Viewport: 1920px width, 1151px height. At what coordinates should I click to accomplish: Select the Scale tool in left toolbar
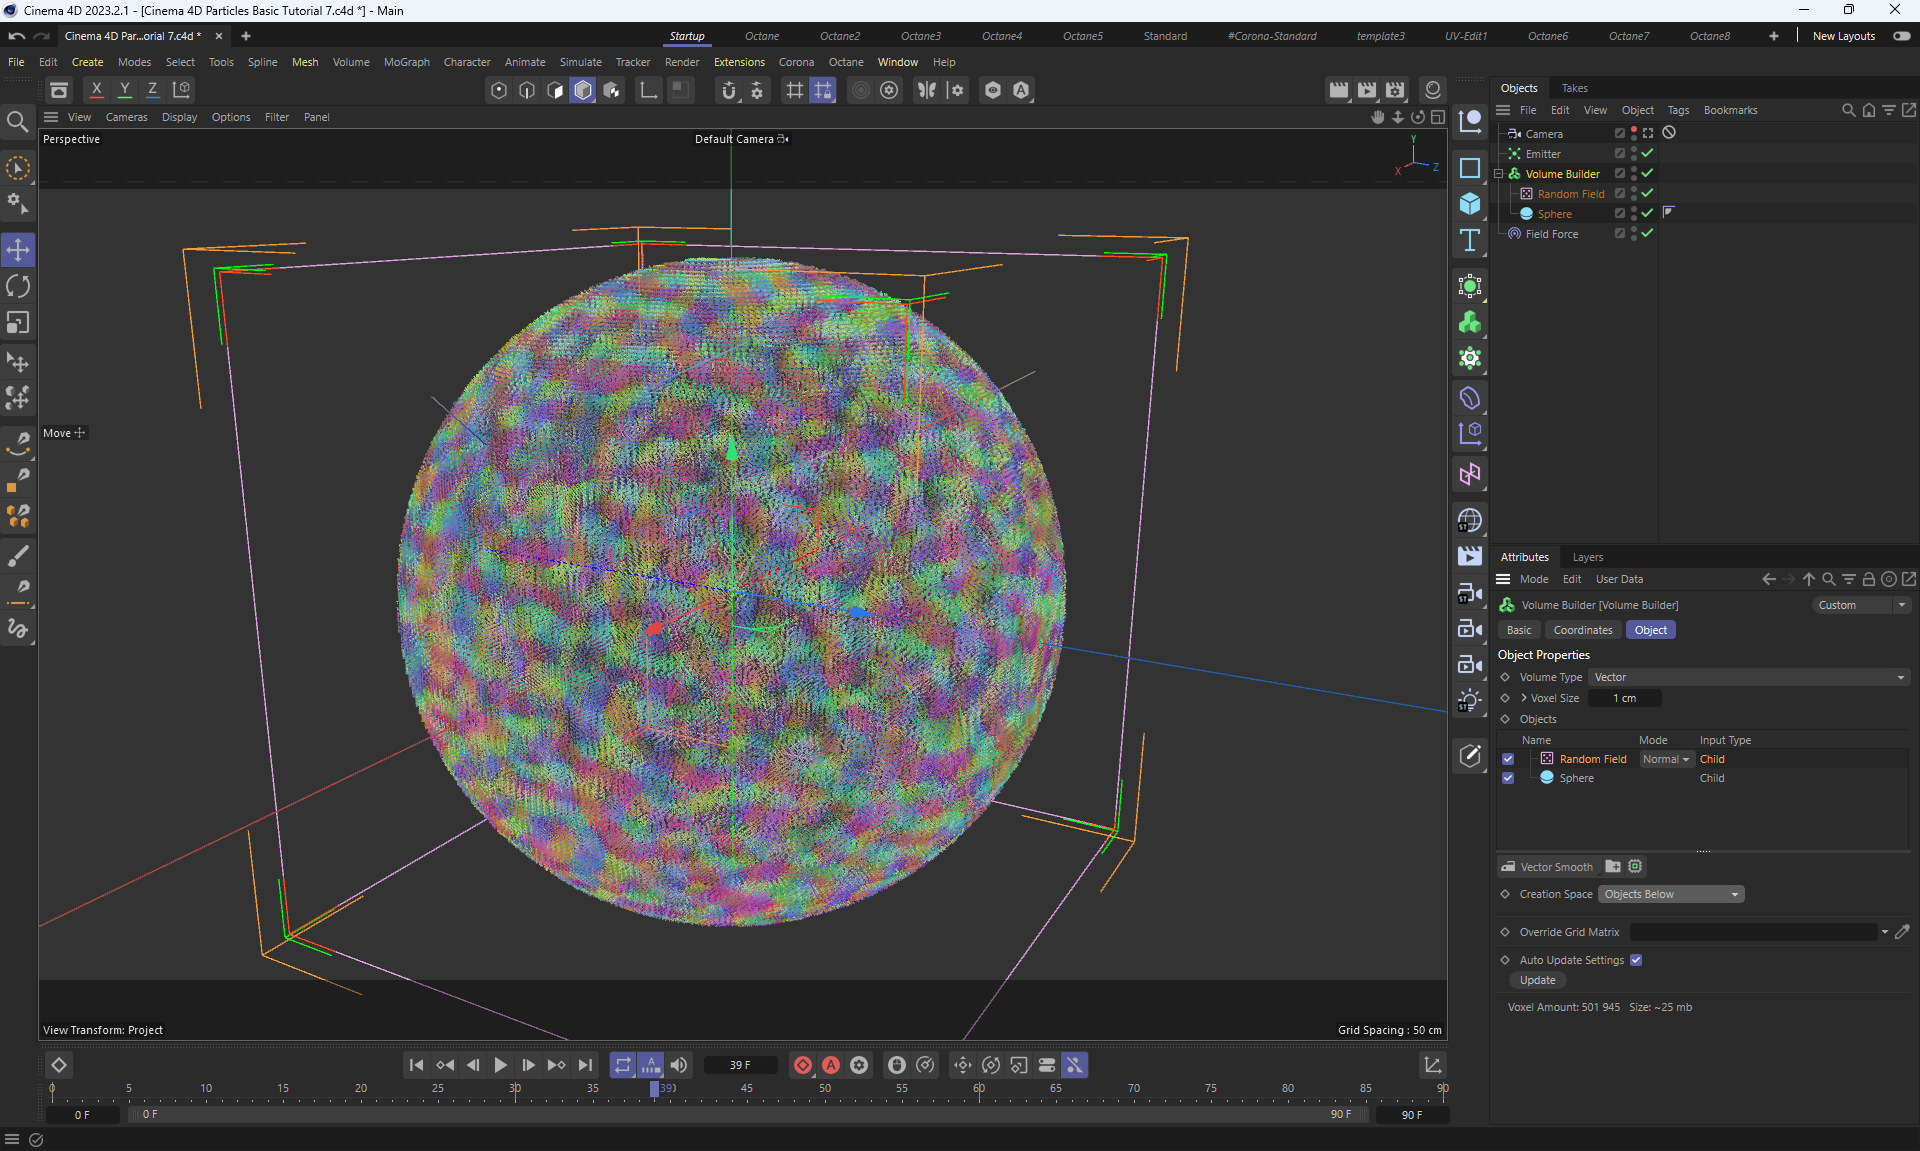[x=18, y=323]
